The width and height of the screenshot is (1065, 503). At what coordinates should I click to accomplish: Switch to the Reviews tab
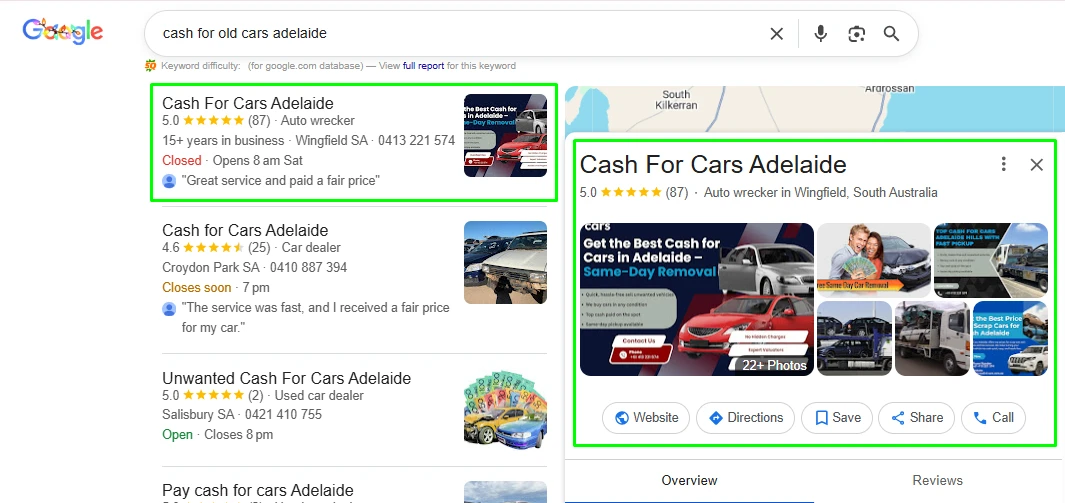tap(937, 481)
